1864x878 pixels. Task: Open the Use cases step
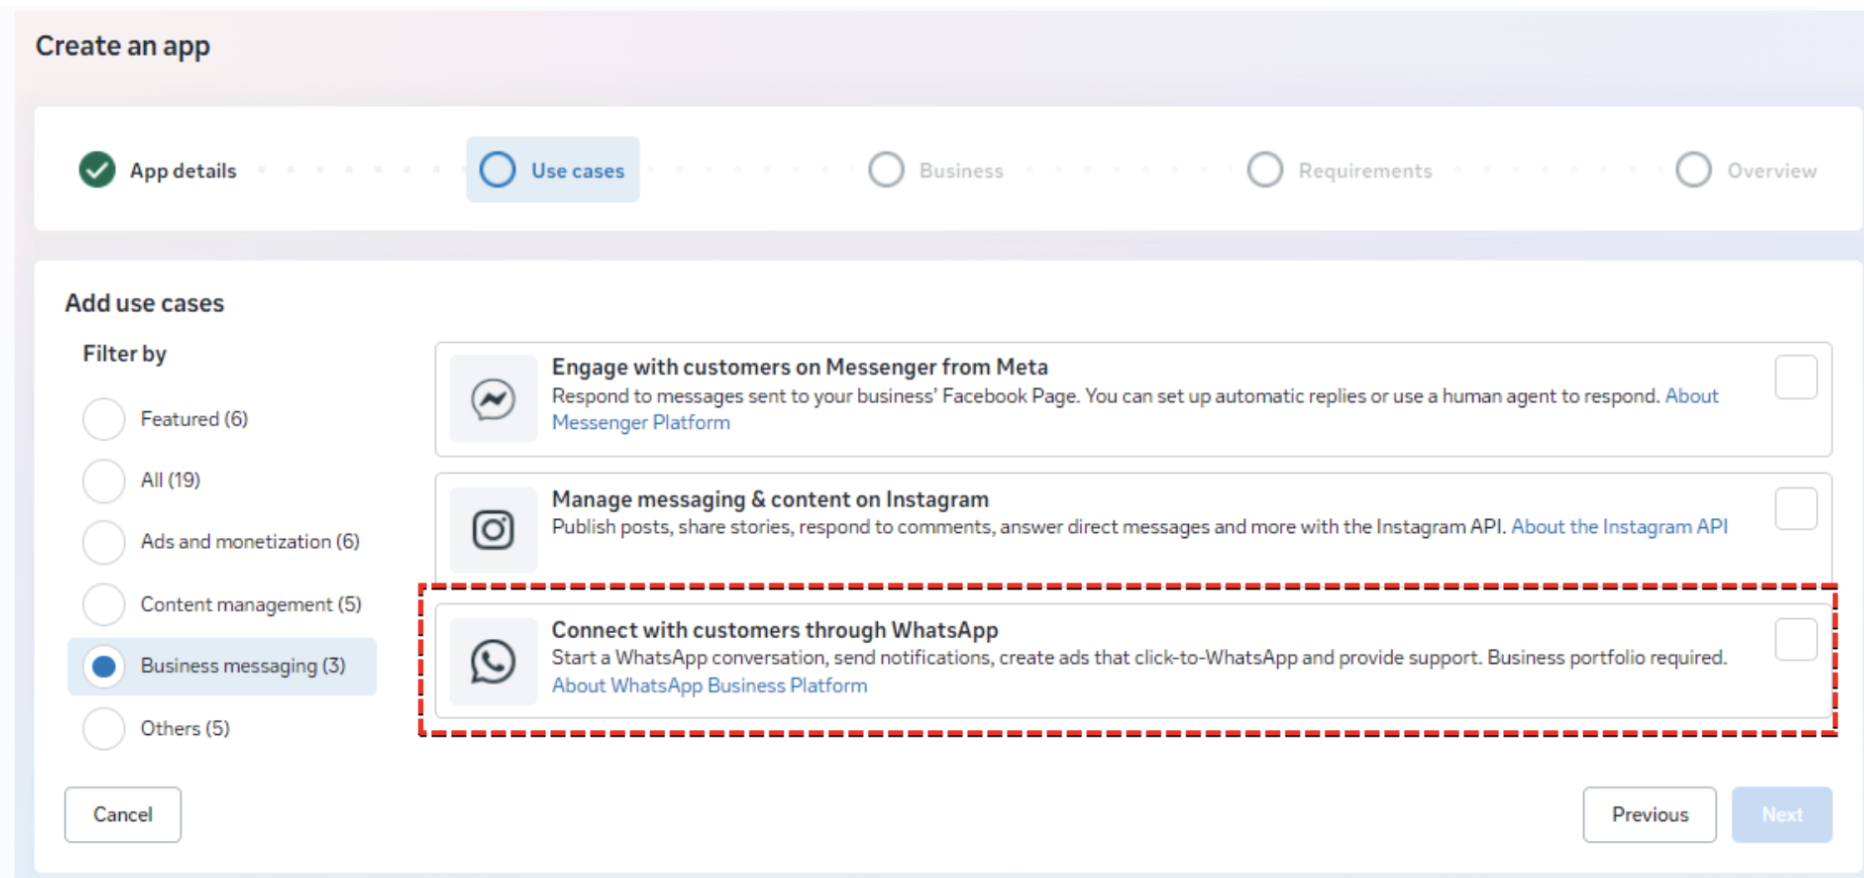coord(553,170)
